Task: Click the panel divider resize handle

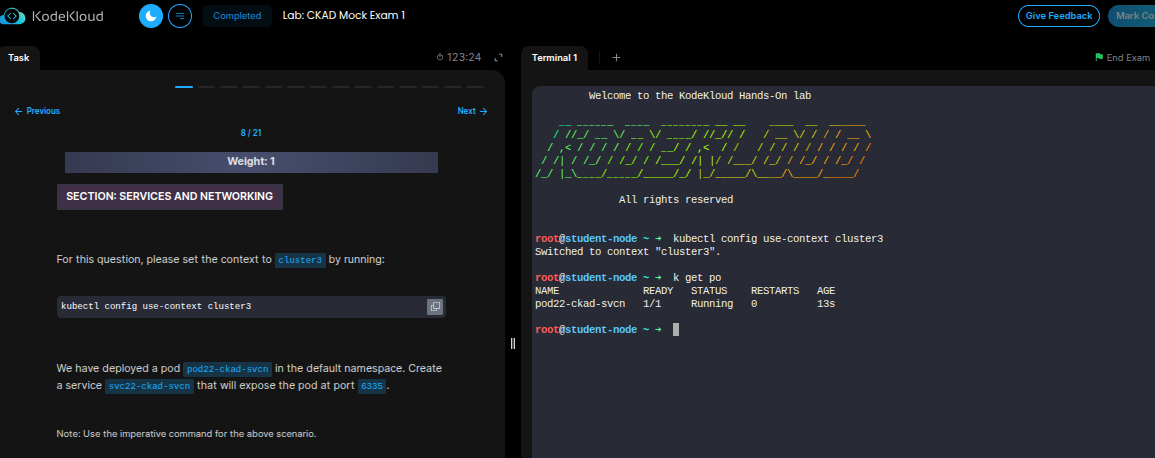Action: tap(513, 343)
